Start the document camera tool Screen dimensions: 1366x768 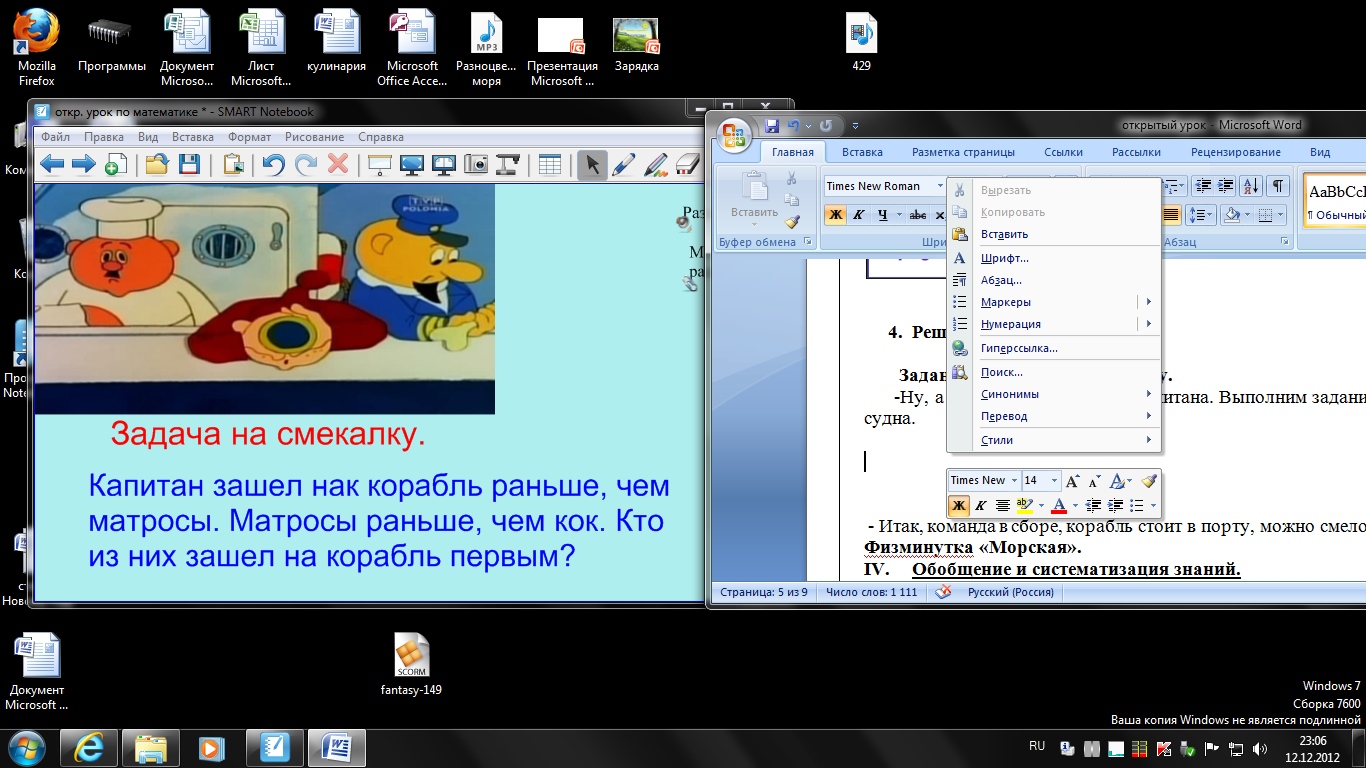508,164
